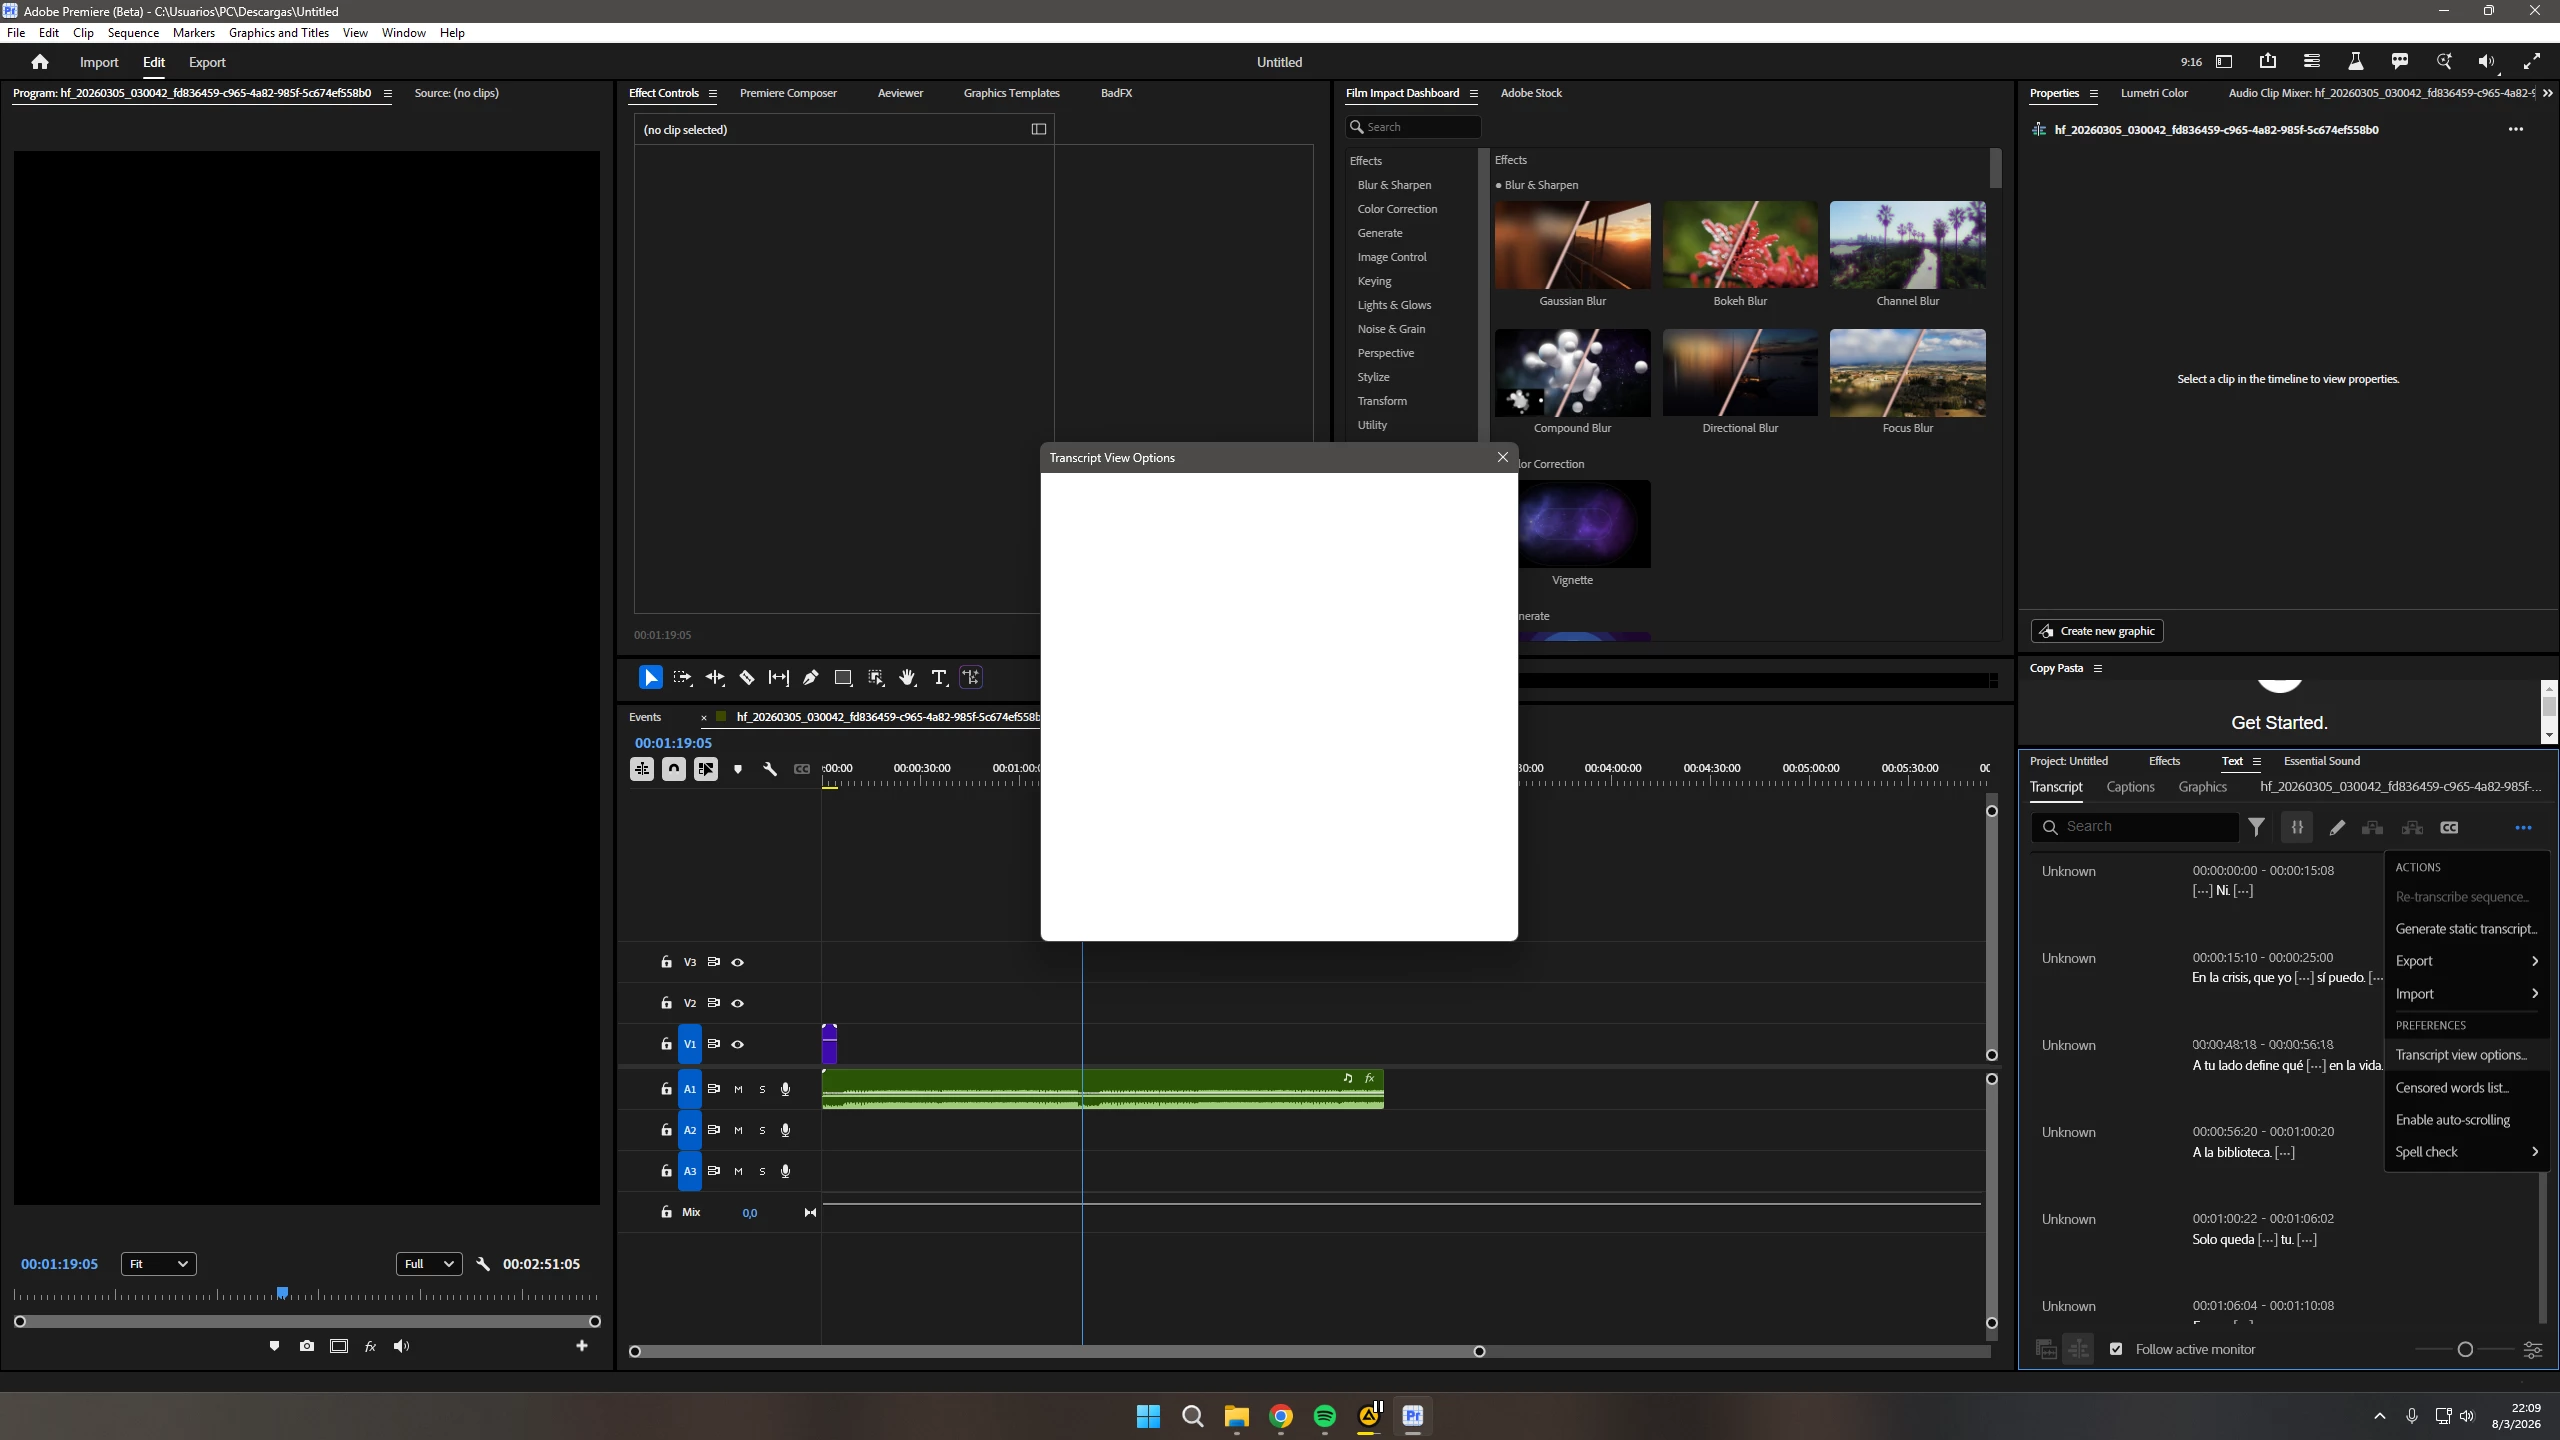Open the Full playback resolution dropdown
The width and height of the screenshot is (2560, 1440).
(x=429, y=1264)
